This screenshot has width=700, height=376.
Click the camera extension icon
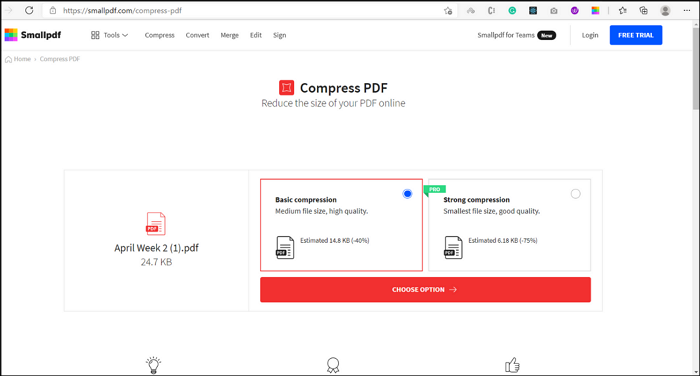coord(554,11)
